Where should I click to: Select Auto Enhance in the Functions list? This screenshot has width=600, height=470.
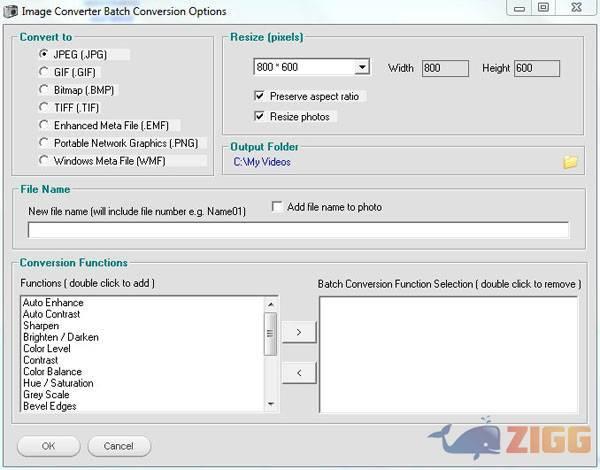53,303
